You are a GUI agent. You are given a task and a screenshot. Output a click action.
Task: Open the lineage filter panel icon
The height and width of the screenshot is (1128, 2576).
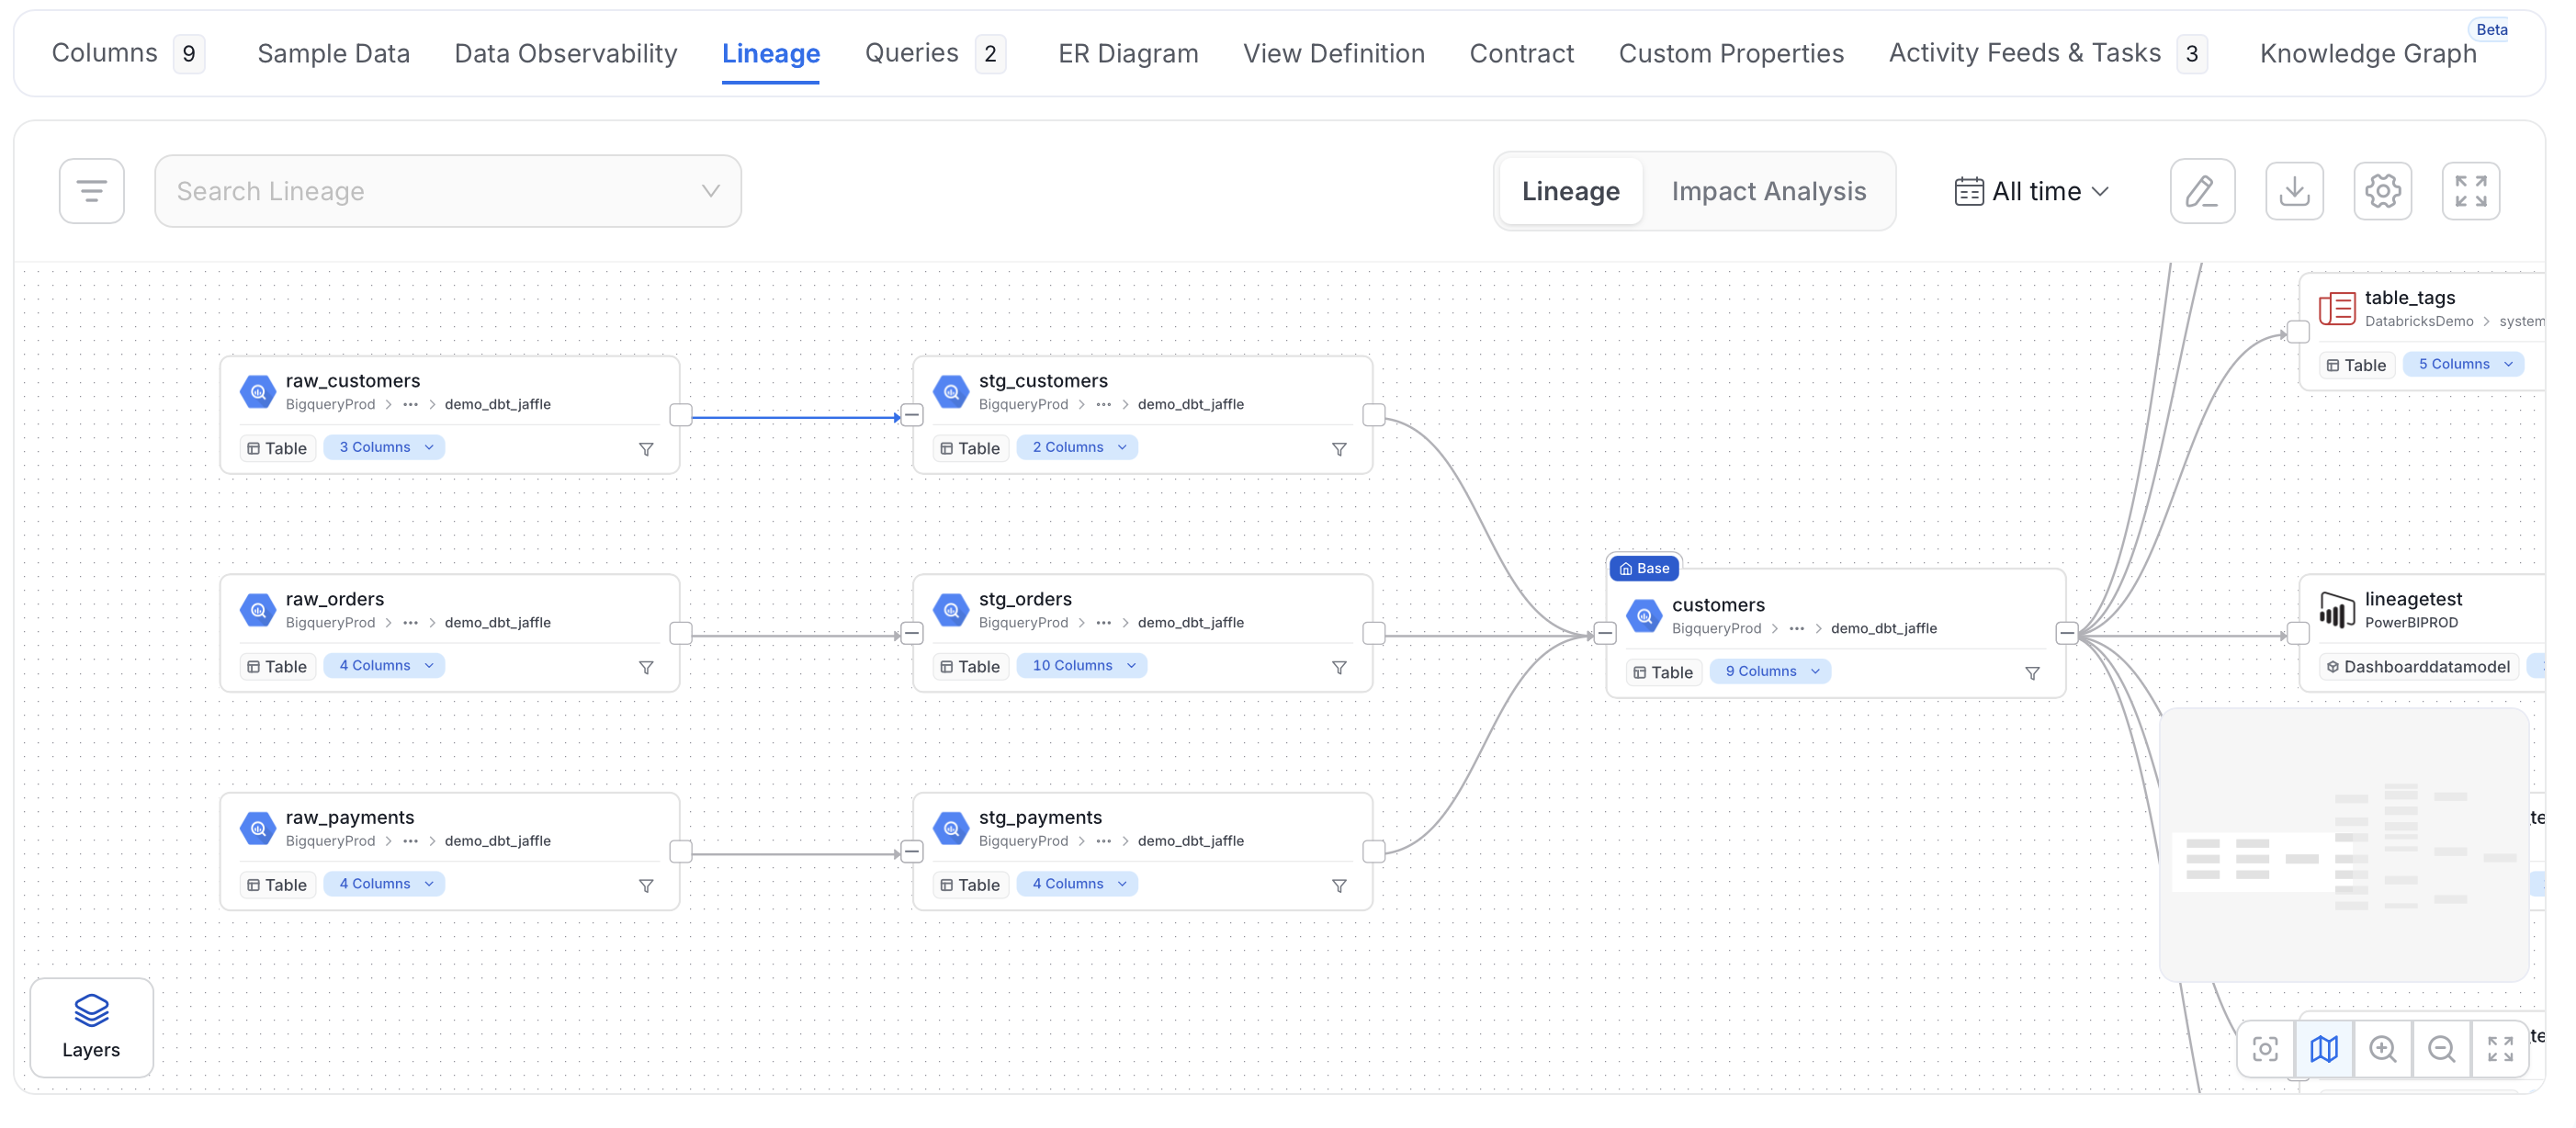91,191
